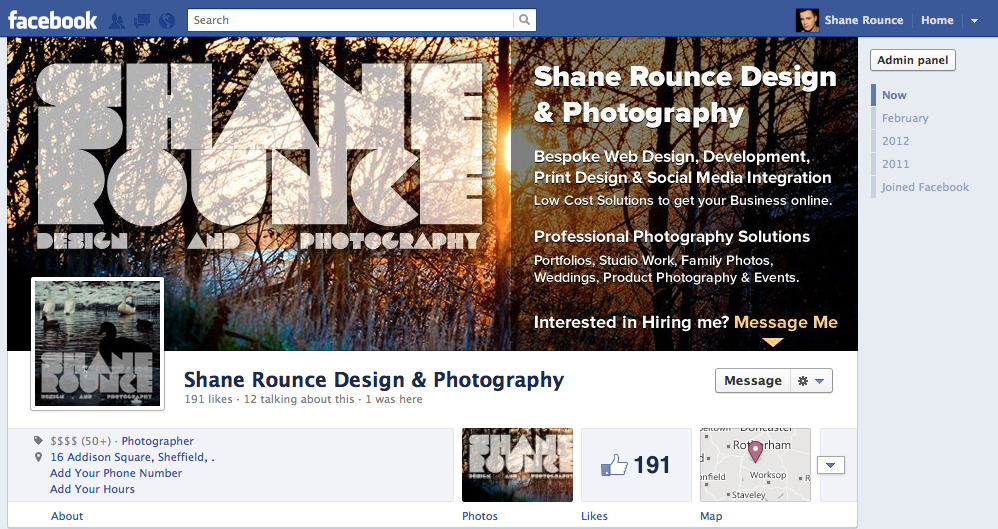The width and height of the screenshot is (998, 529).
Task: Open the gear dropdown beside Message
Action: (x=811, y=381)
